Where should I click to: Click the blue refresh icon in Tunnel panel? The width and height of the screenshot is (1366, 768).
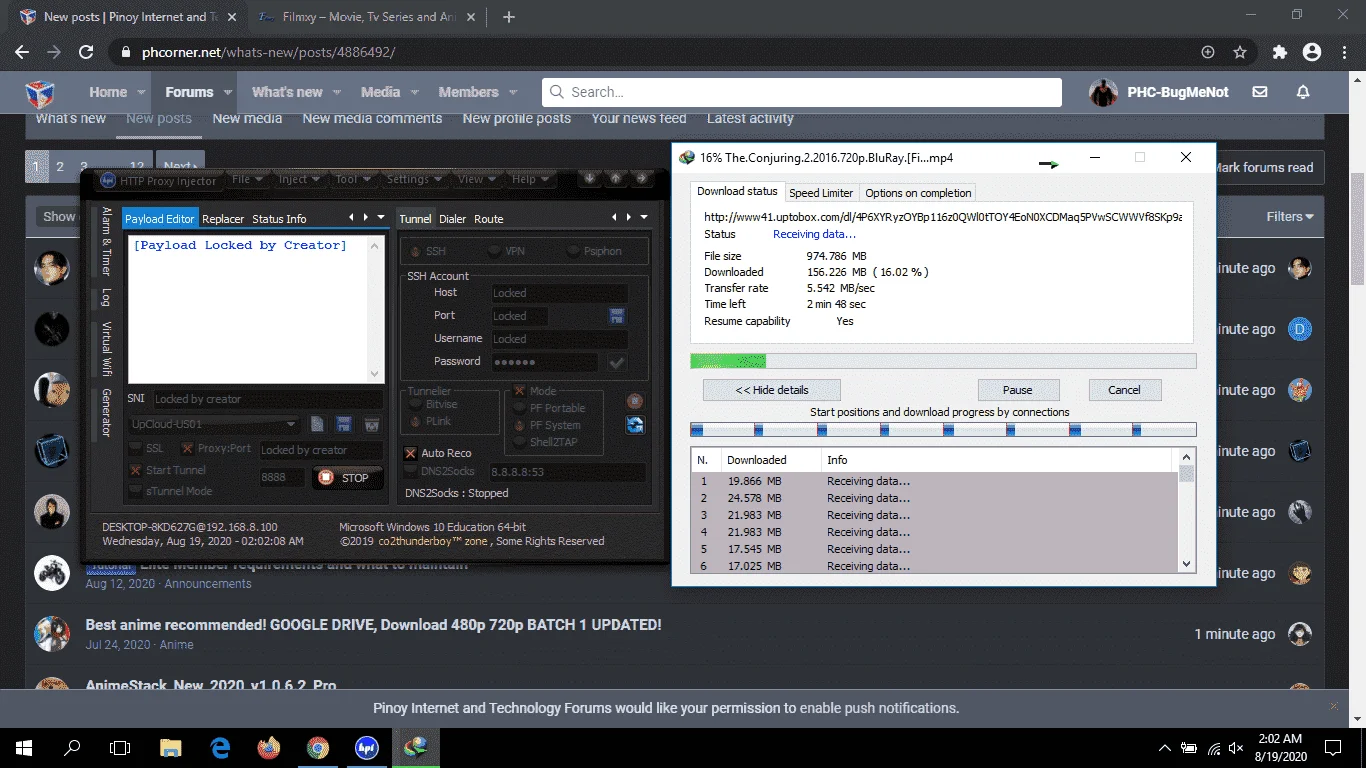(635, 425)
